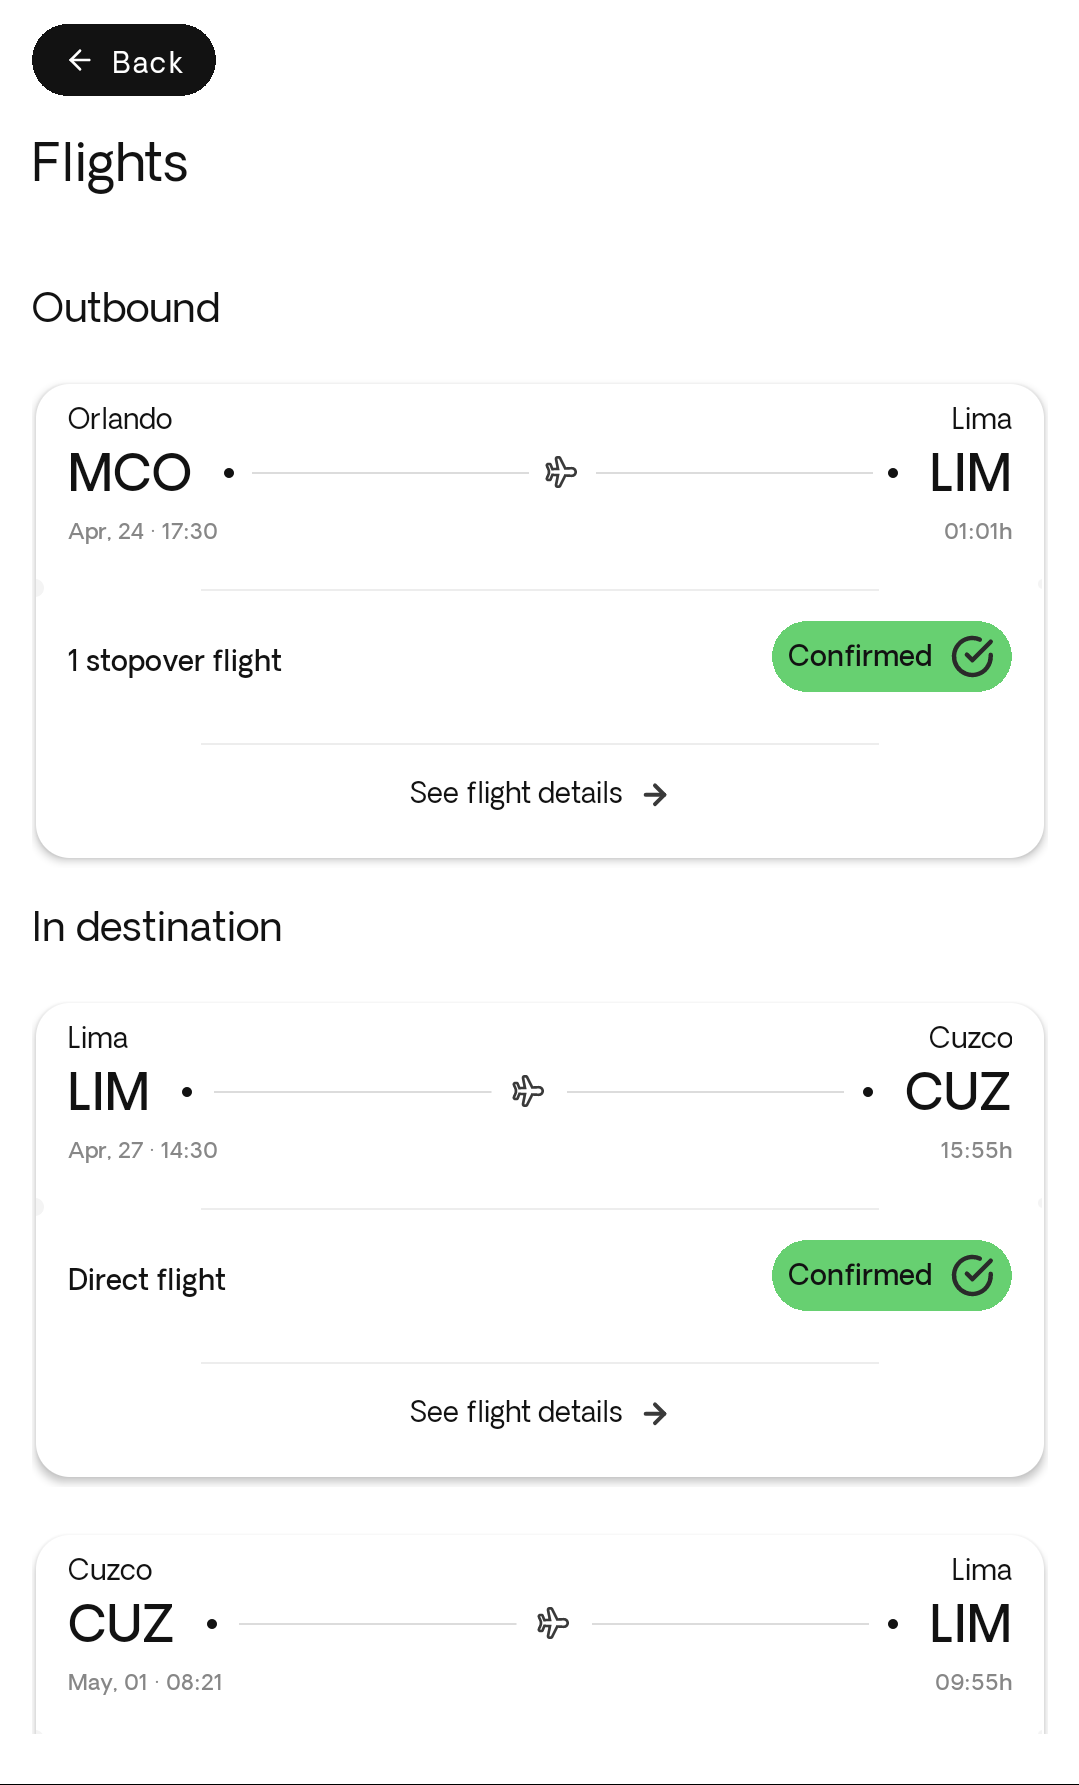Select the MCO airport code
The height and width of the screenshot is (1785, 1079).
[130, 473]
